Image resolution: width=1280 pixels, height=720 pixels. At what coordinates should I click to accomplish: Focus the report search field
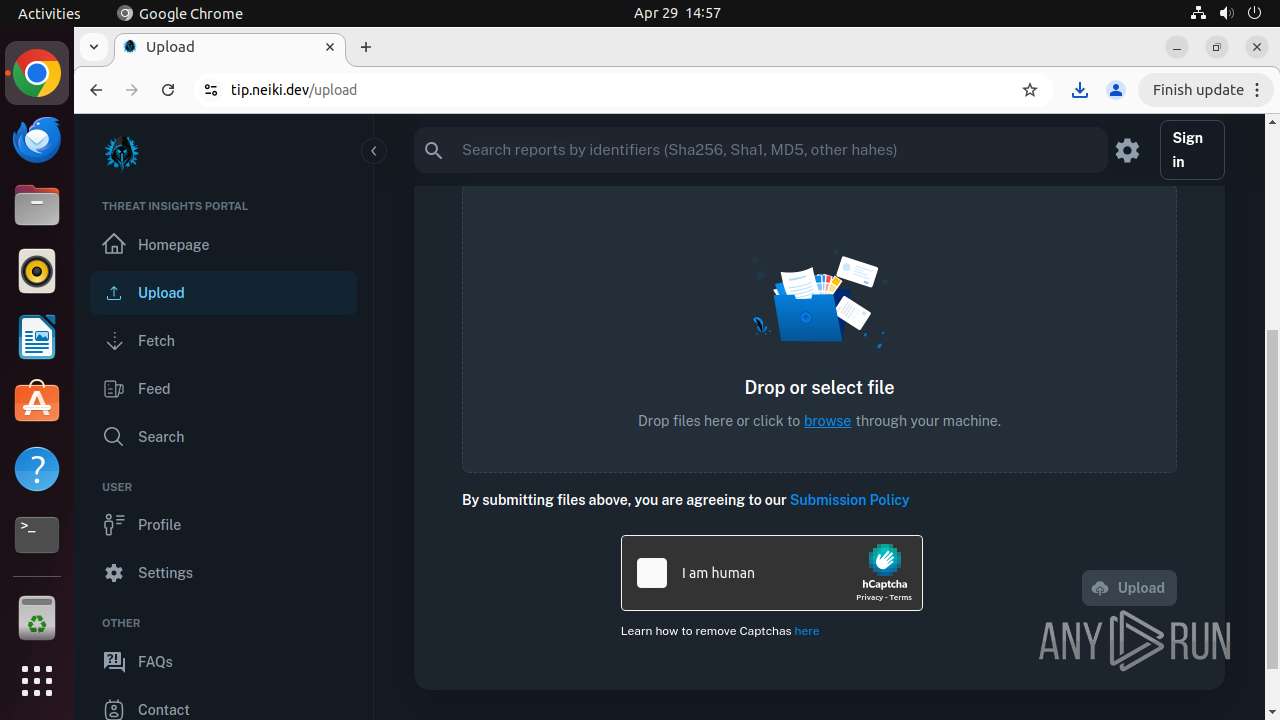click(x=778, y=150)
